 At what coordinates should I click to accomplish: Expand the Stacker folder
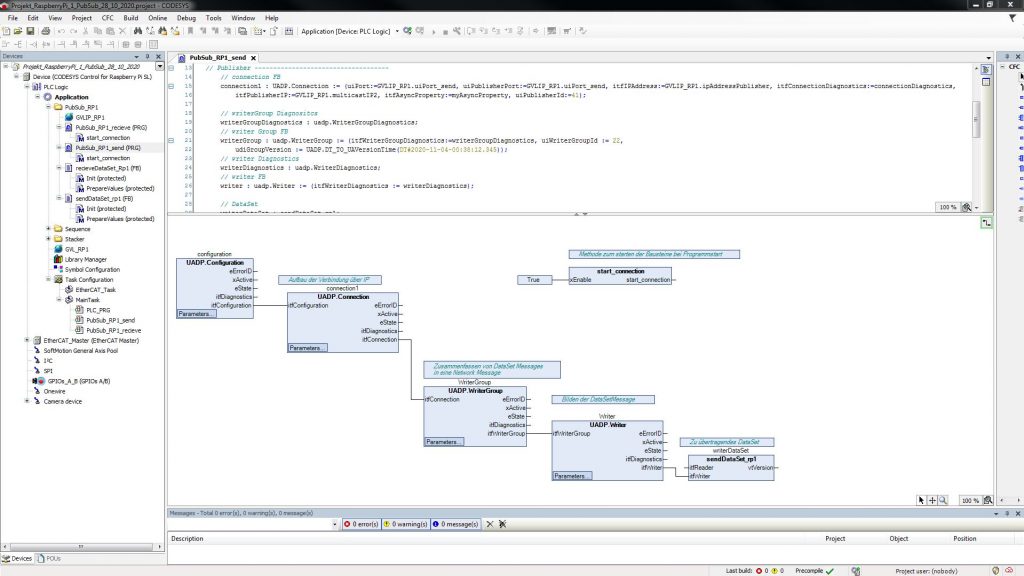pos(48,239)
